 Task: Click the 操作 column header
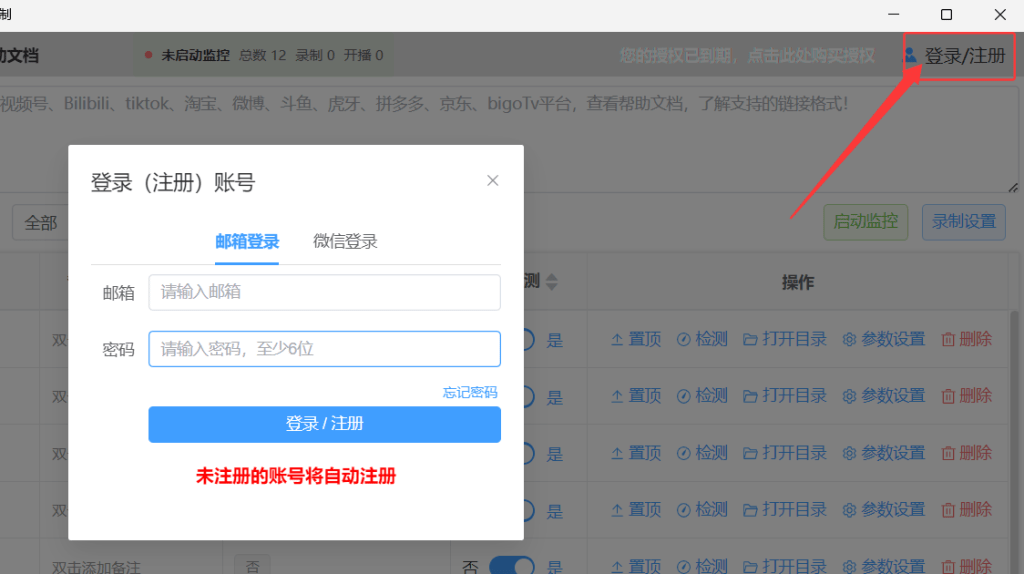point(798,282)
